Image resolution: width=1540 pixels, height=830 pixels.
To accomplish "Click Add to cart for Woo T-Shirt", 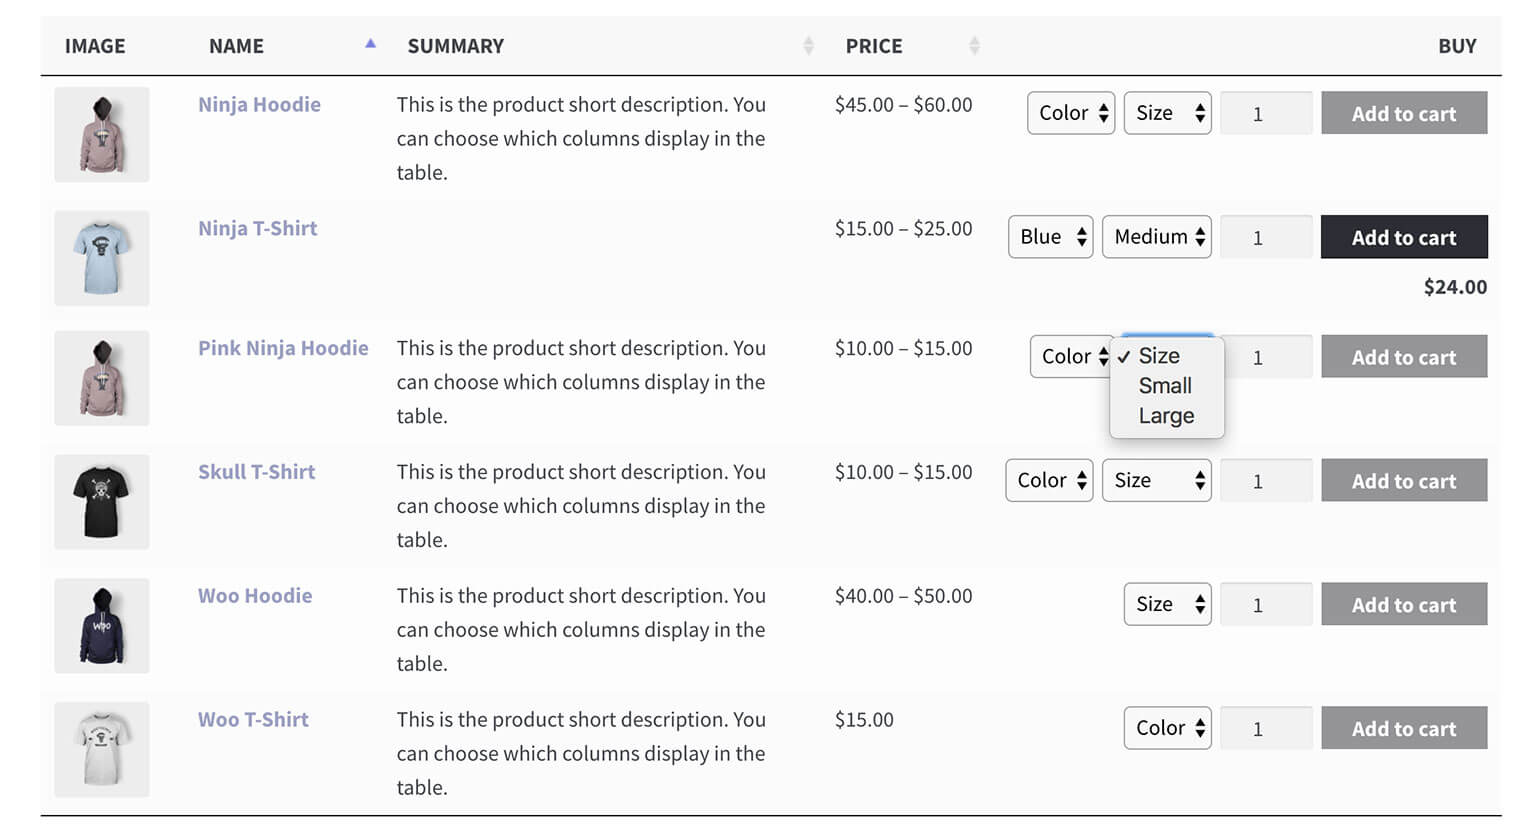I will (1404, 728).
